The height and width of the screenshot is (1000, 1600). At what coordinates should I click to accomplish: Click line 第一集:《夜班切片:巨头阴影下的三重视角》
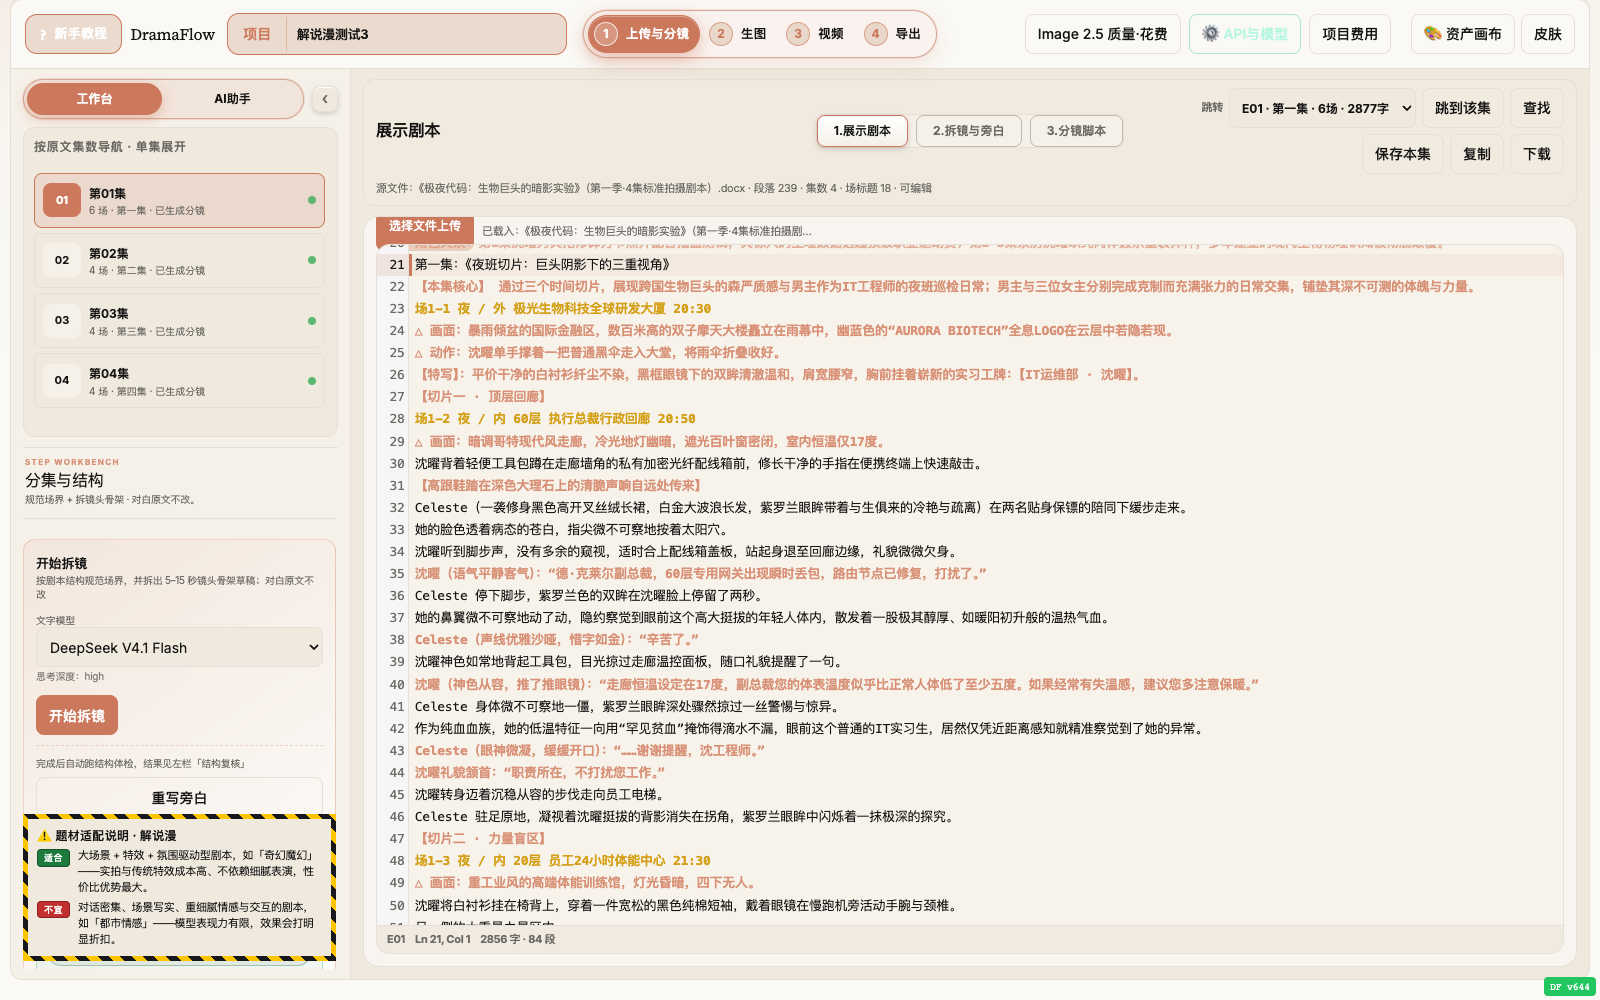tap(542, 265)
